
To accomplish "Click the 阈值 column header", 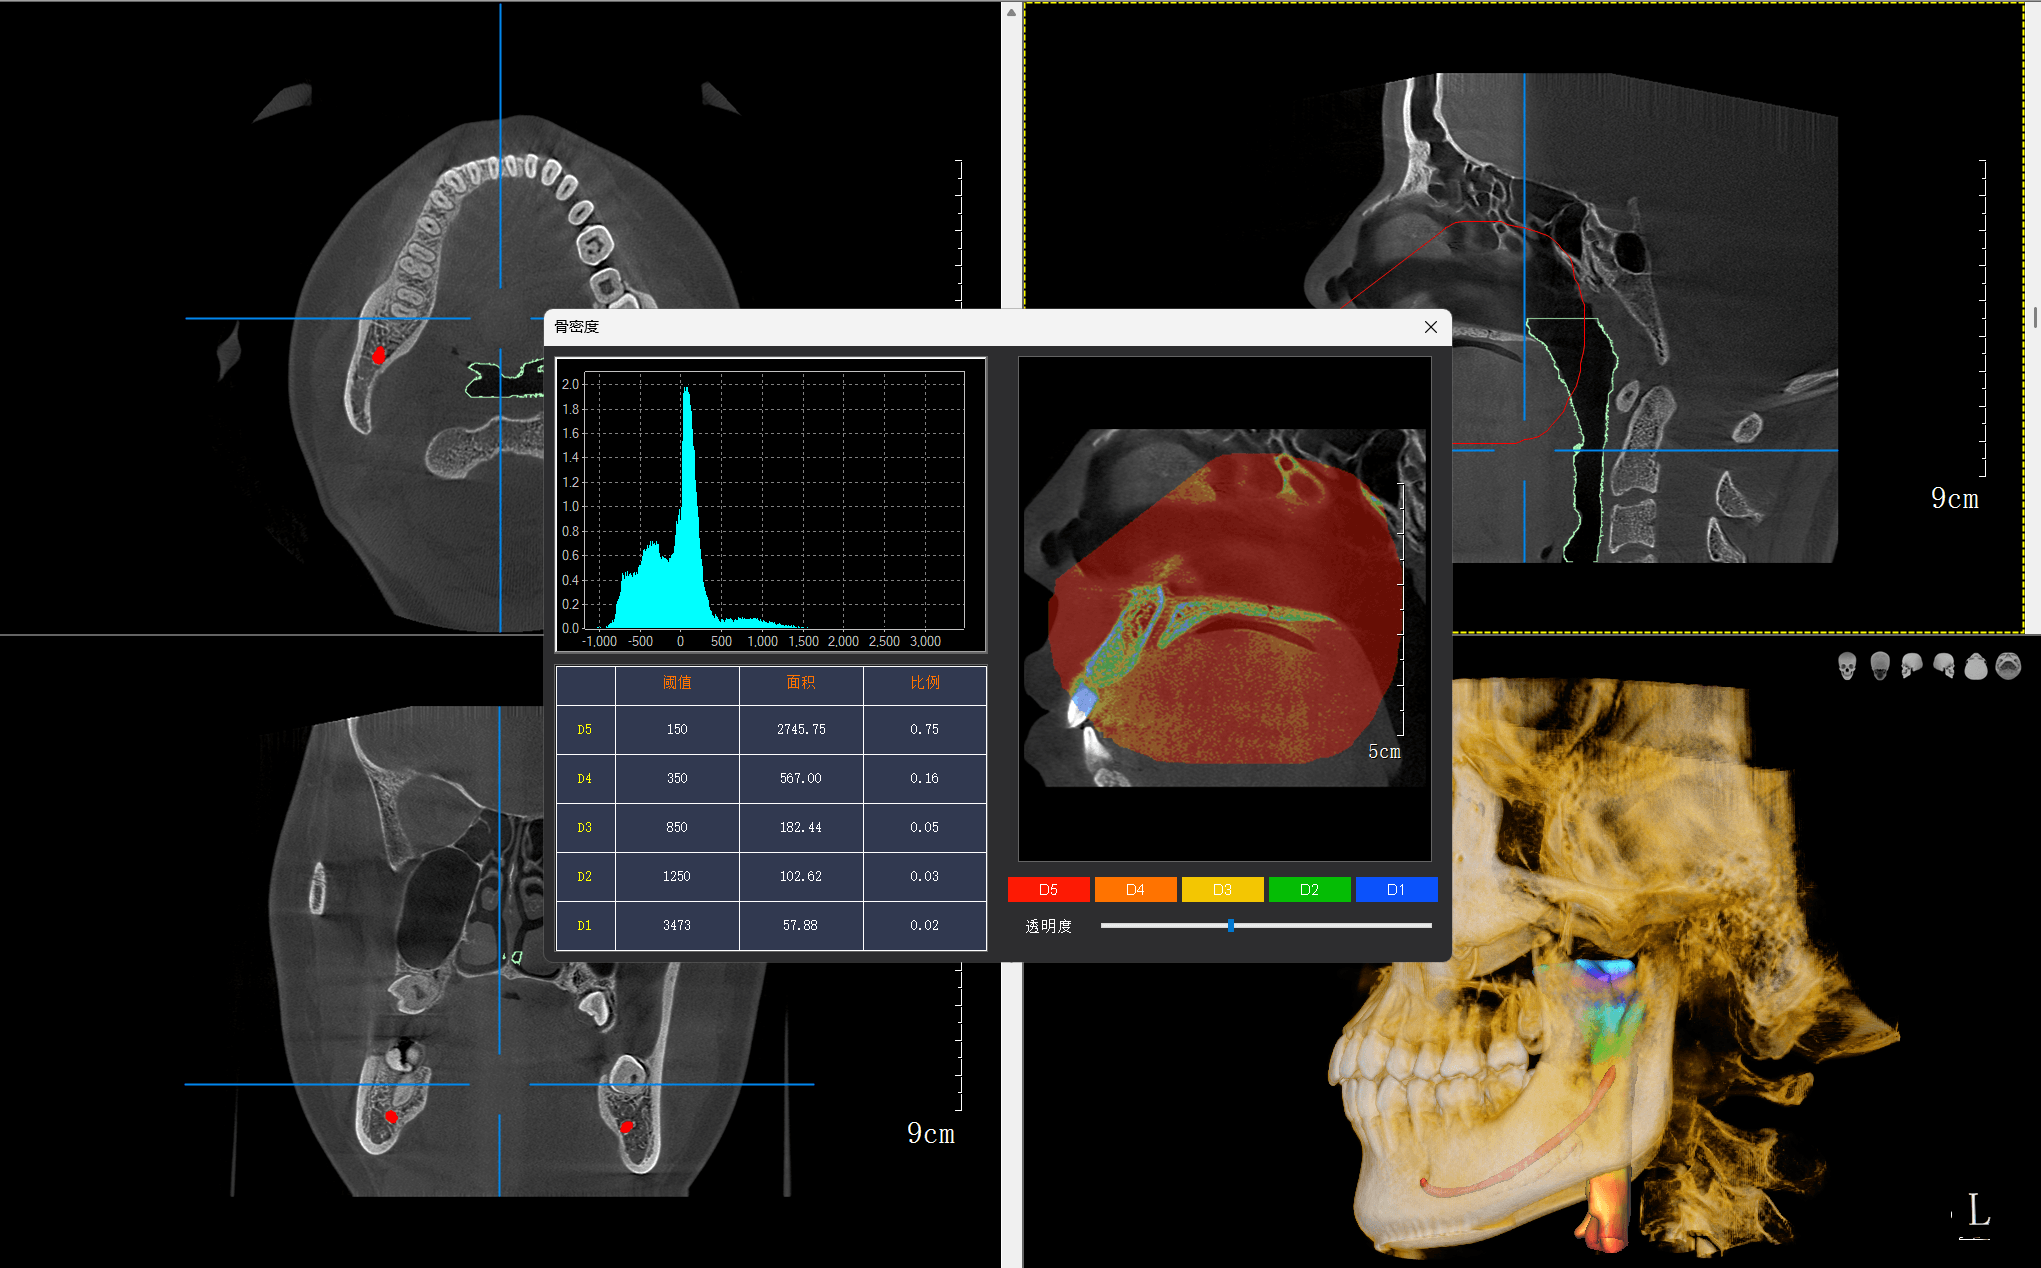I will coord(677,682).
